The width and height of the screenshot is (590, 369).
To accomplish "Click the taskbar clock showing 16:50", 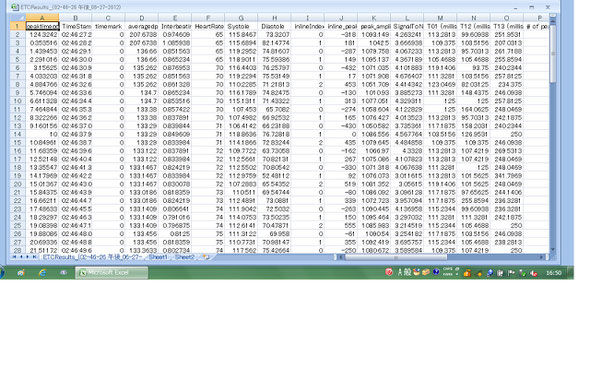I will click(554, 273).
